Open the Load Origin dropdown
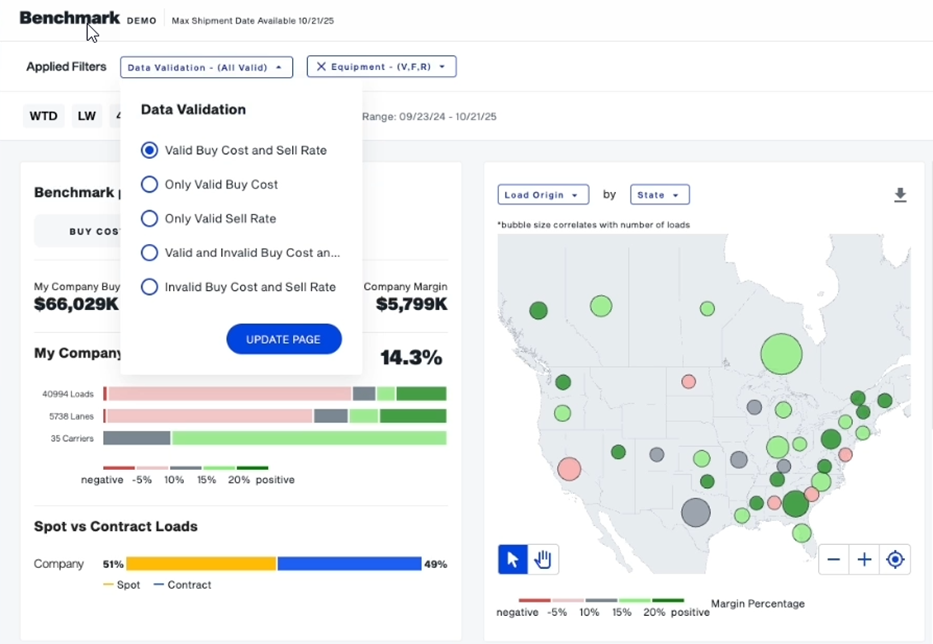The width and height of the screenshot is (933, 644). pos(543,195)
